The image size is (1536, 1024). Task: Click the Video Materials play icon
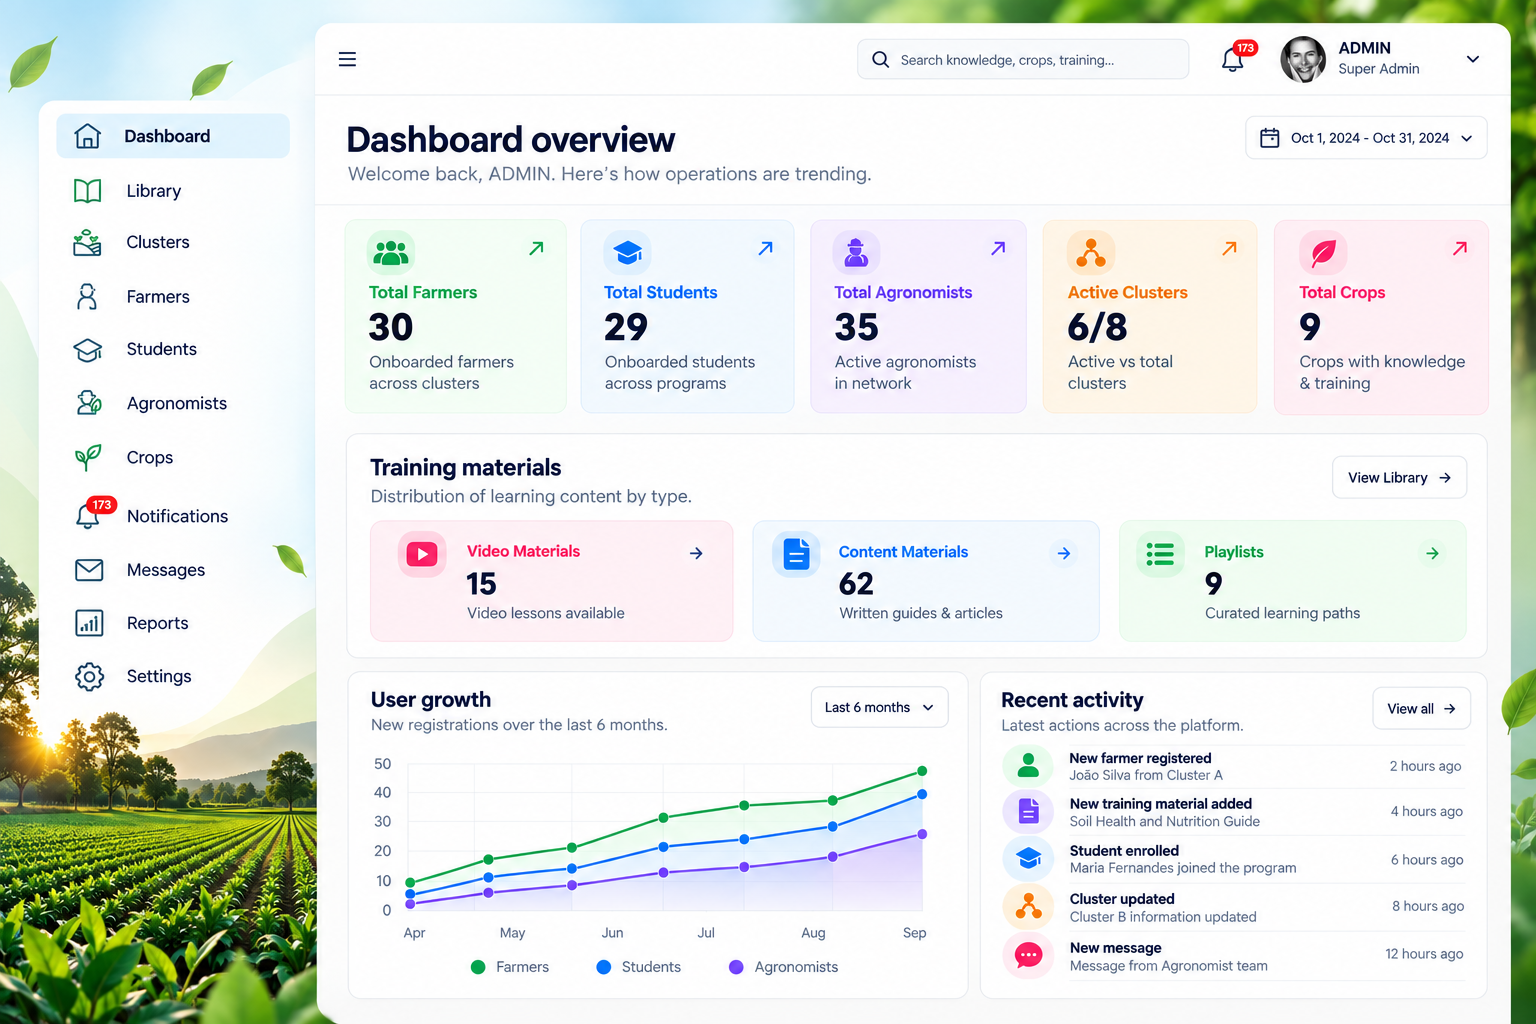pos(422,554)
